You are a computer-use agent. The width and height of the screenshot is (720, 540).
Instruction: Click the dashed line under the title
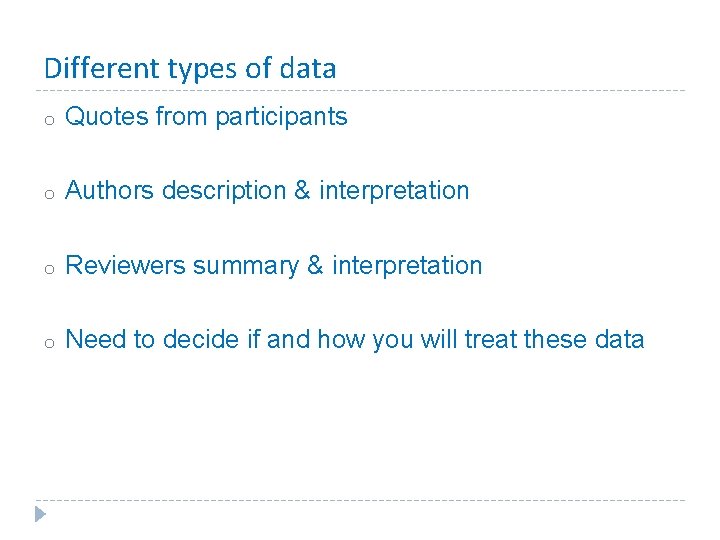tap(360, 90)
